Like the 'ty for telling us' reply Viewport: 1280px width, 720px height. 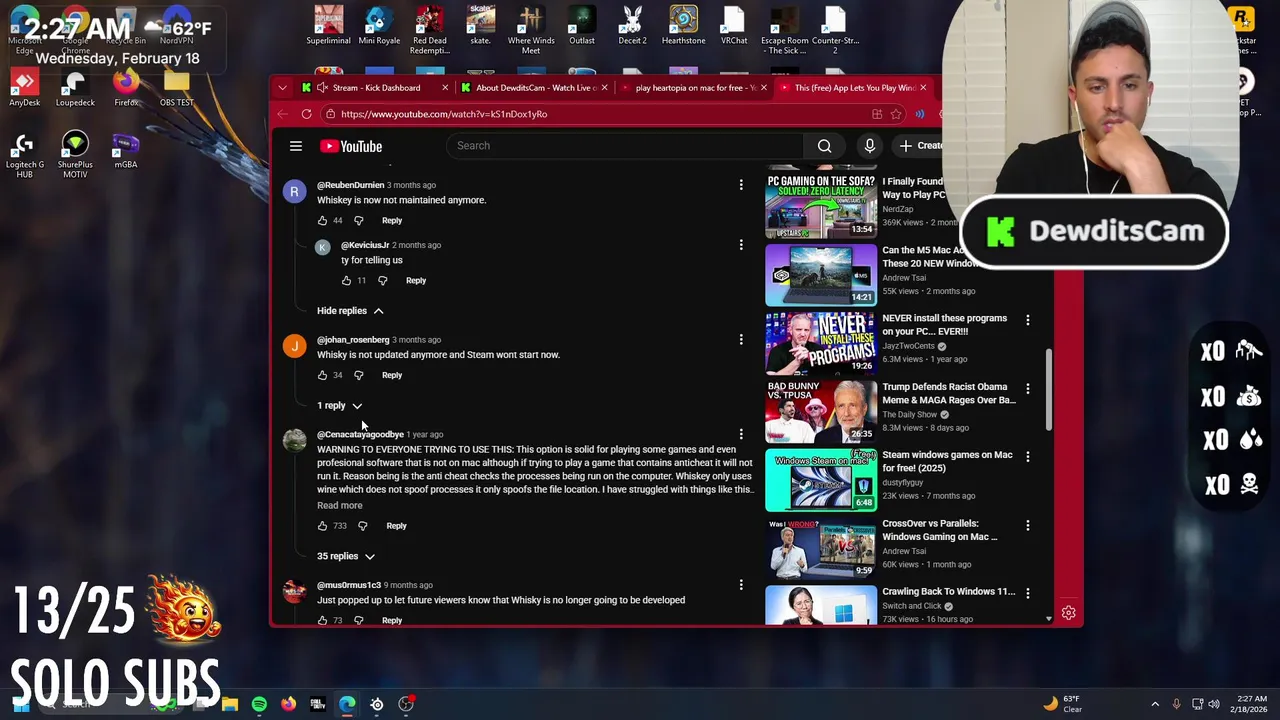click(346, 280)
